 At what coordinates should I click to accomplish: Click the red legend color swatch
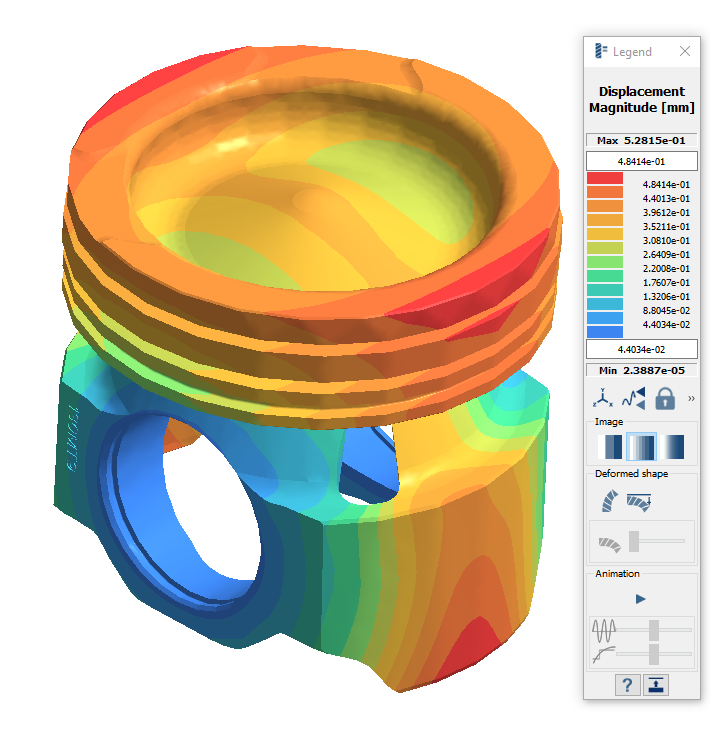pos(605,178)
